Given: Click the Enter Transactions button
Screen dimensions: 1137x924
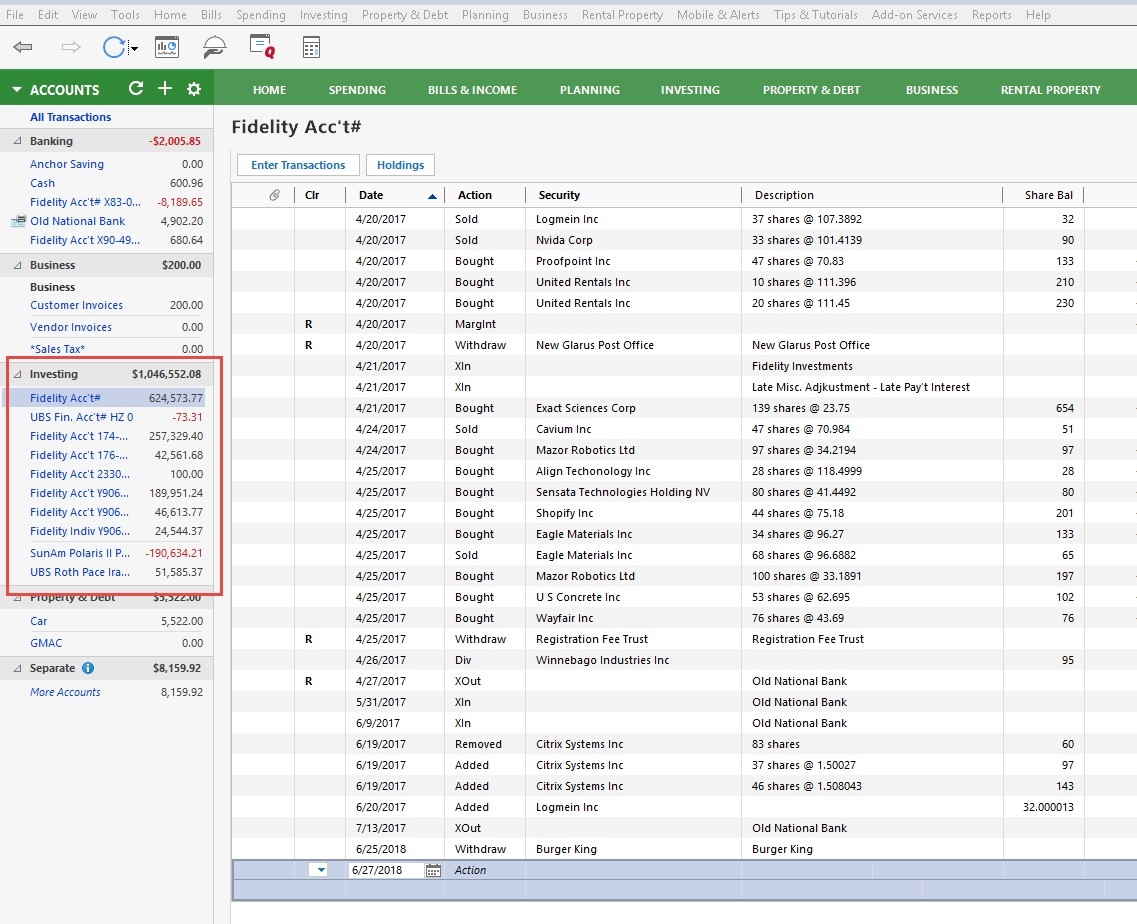Looking at the screenshot, I should 298,165.
